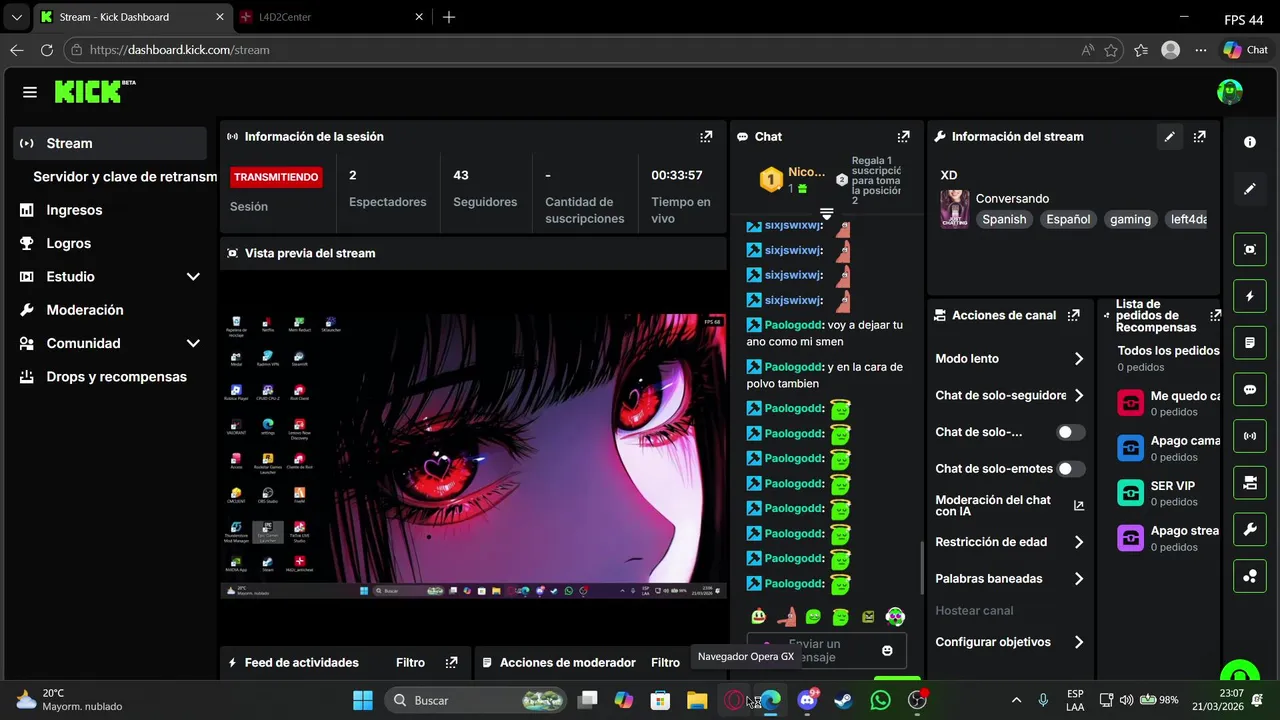Click the info icon in right sidebar
The height and width of the screenshot is (720, 1280).
click(x=1250, y=142)
